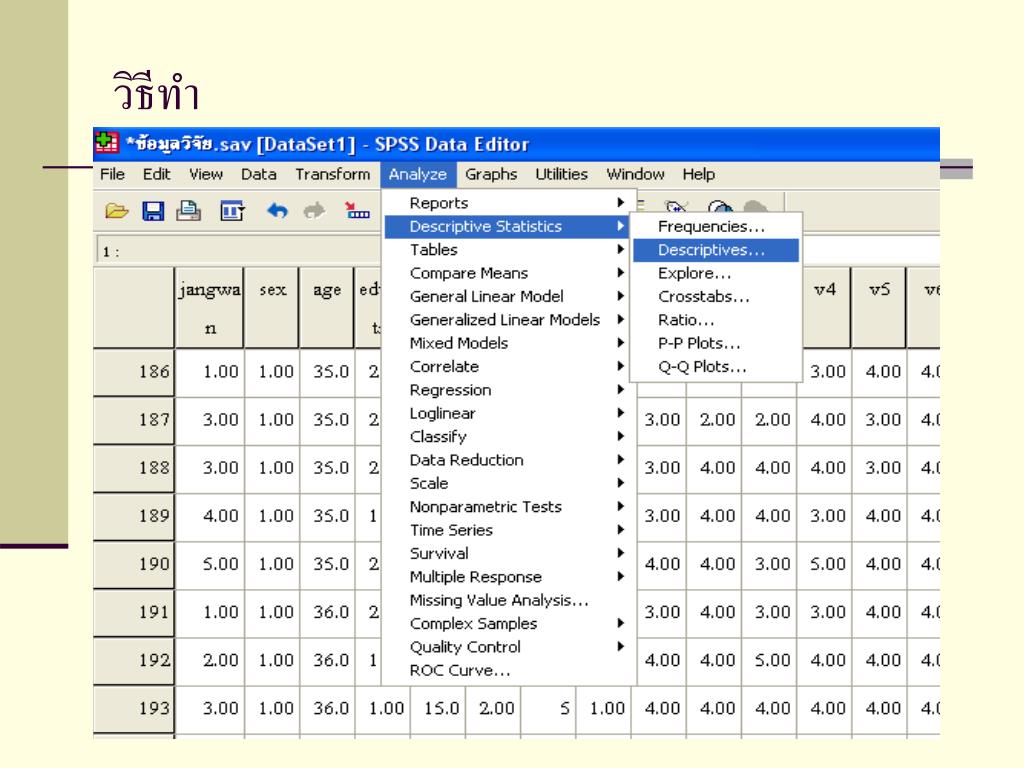Click the age cell 36.0 in row 193
The image size is (1024, 768).
pos(327,709)
